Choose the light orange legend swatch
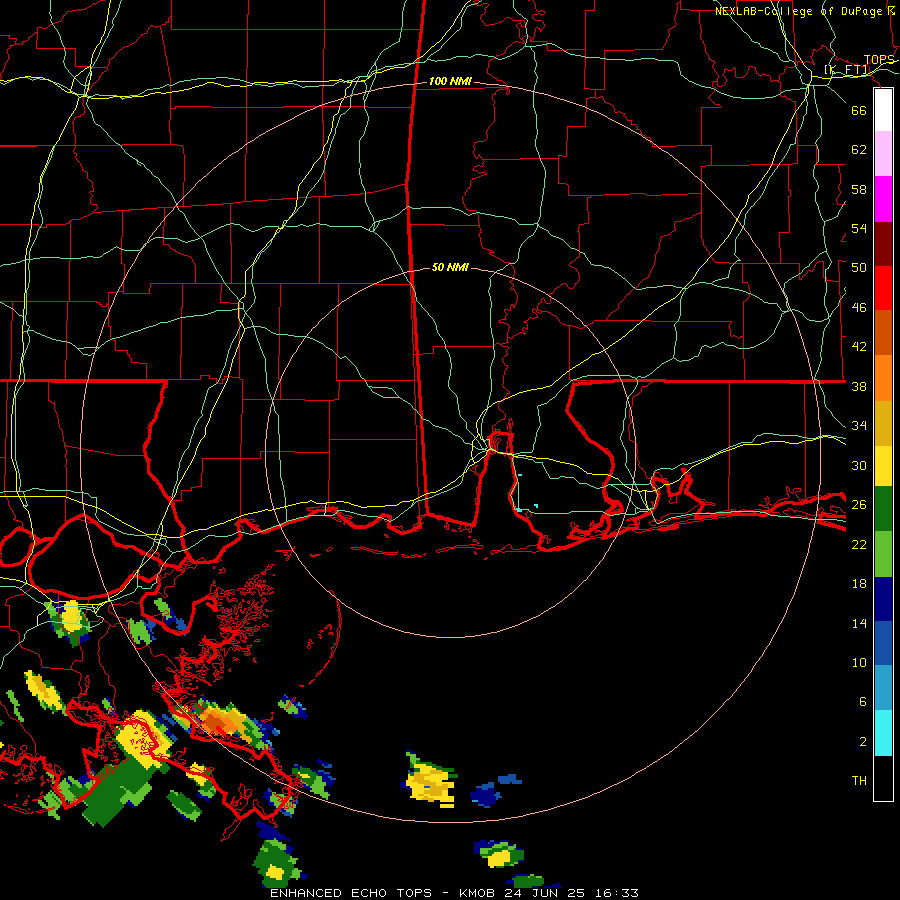The image size is (900, 900). click(883, 378)
